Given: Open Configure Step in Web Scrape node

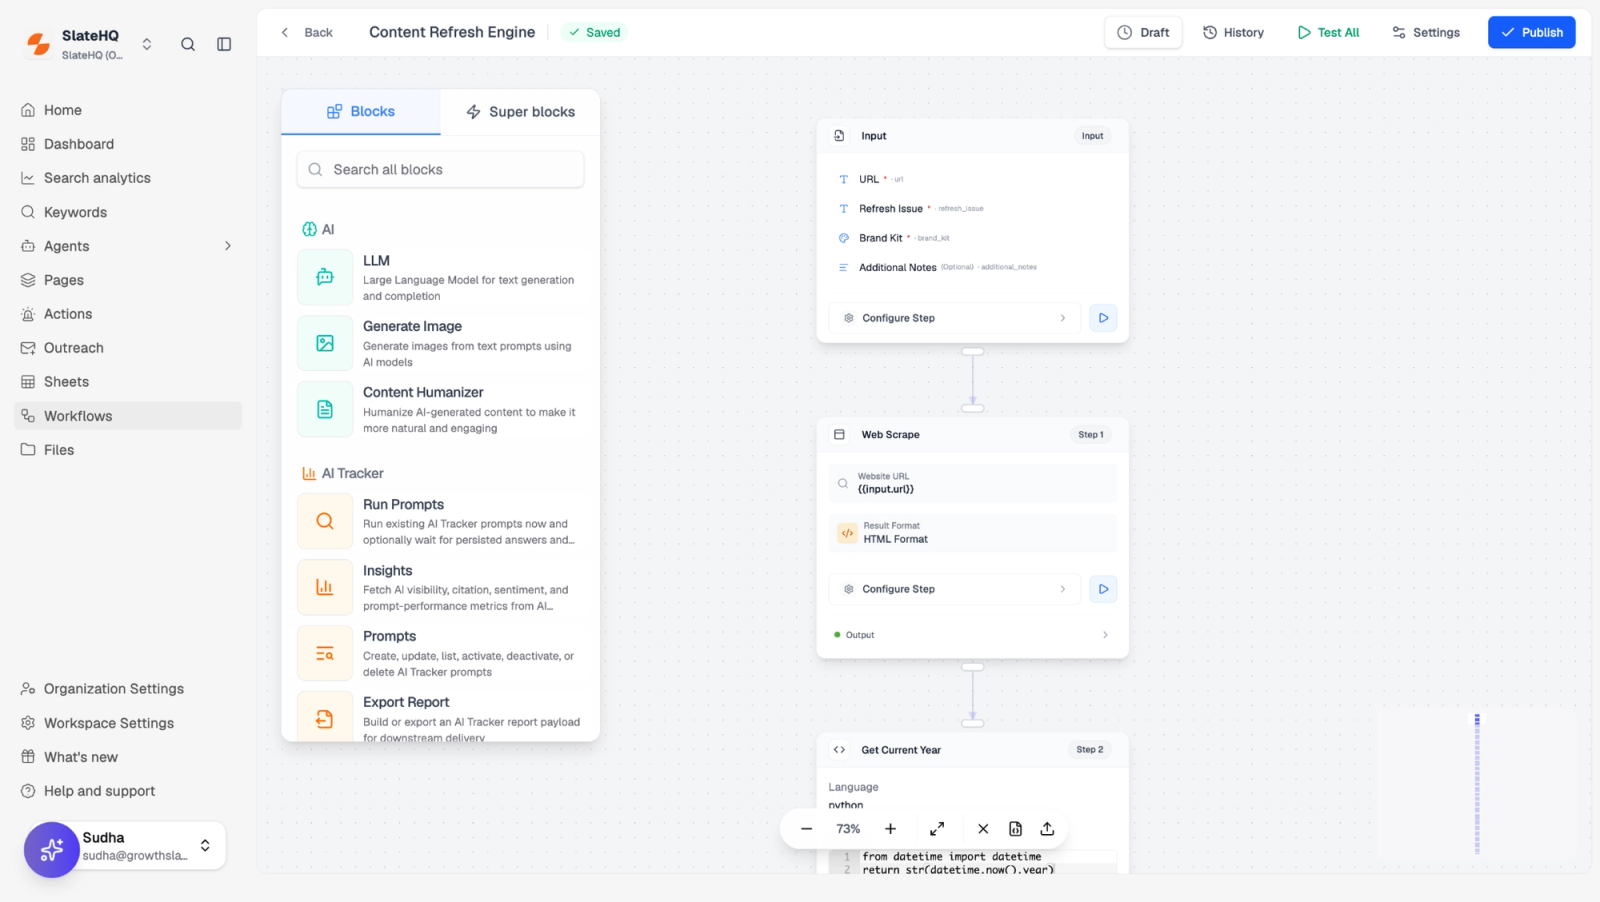Looking at the screenshot, I should tap(954, 589).
